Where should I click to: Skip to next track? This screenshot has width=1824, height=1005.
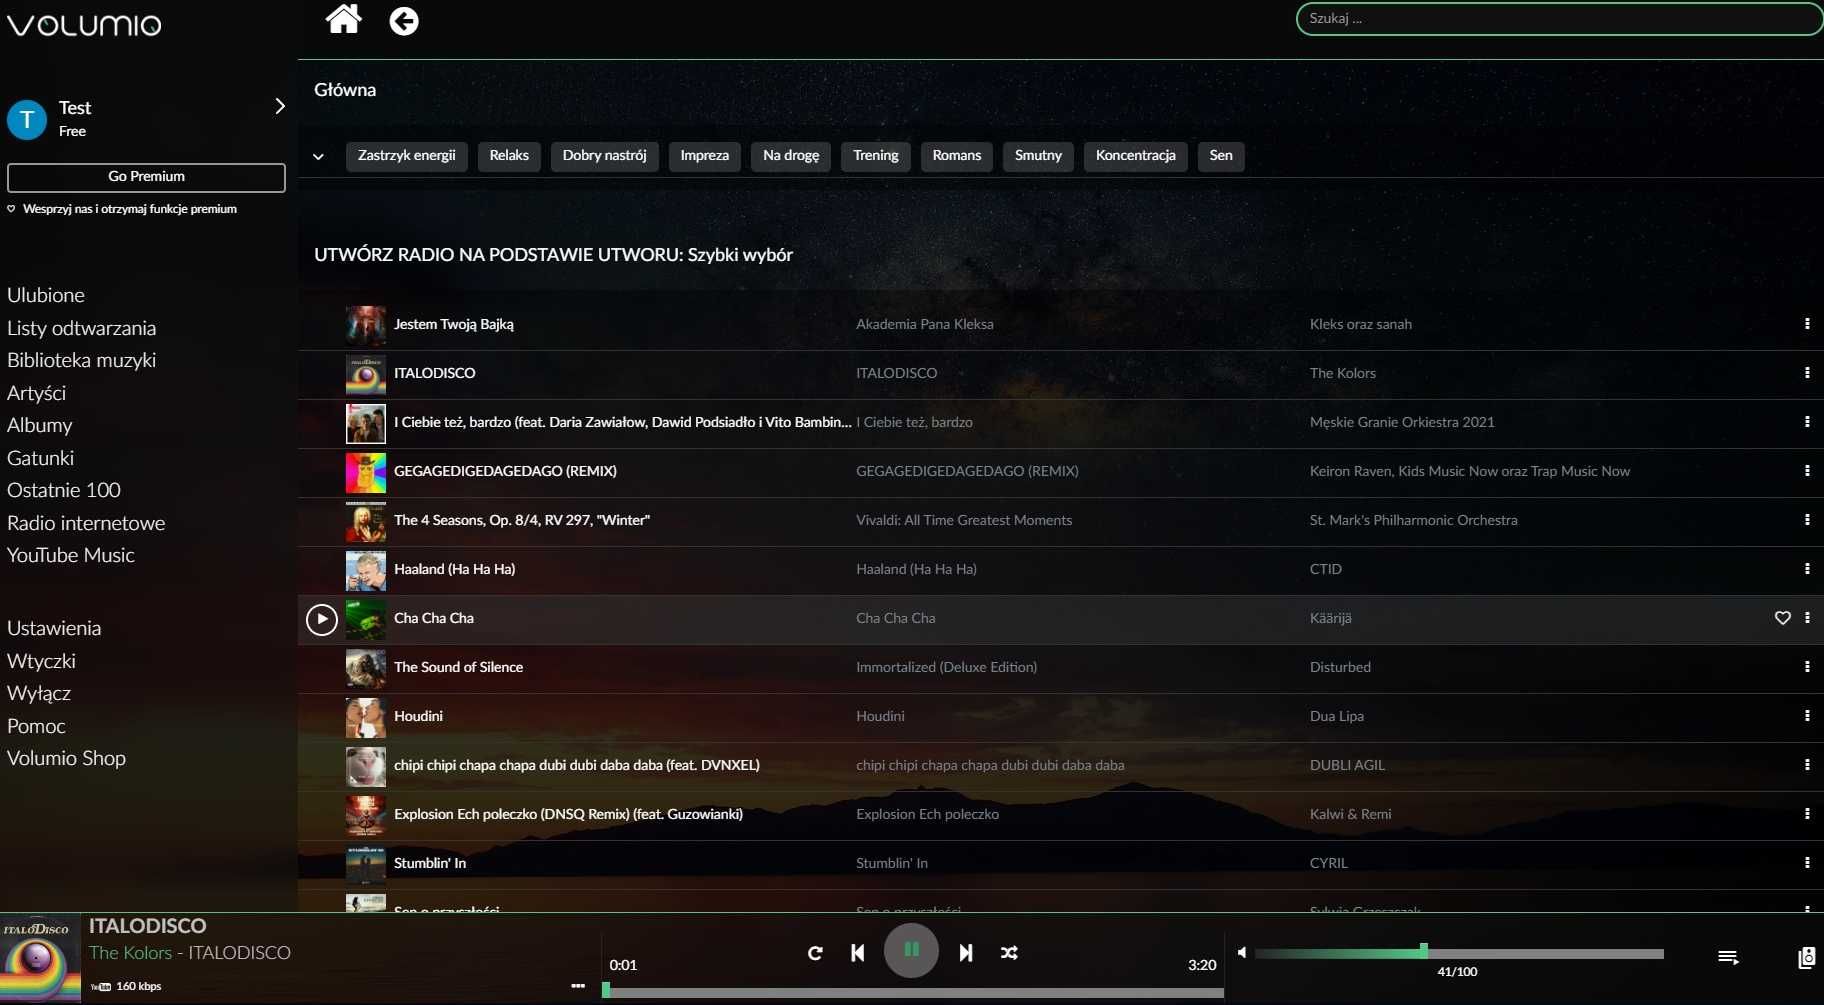pyautogui.click(x=965, y=953)
